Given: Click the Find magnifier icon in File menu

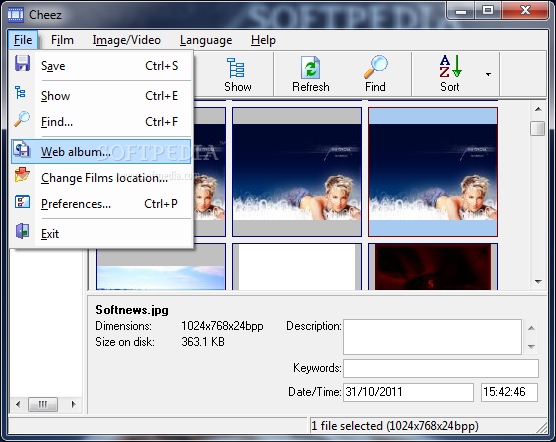Looking at the screenshot, I should click(22, 119).
